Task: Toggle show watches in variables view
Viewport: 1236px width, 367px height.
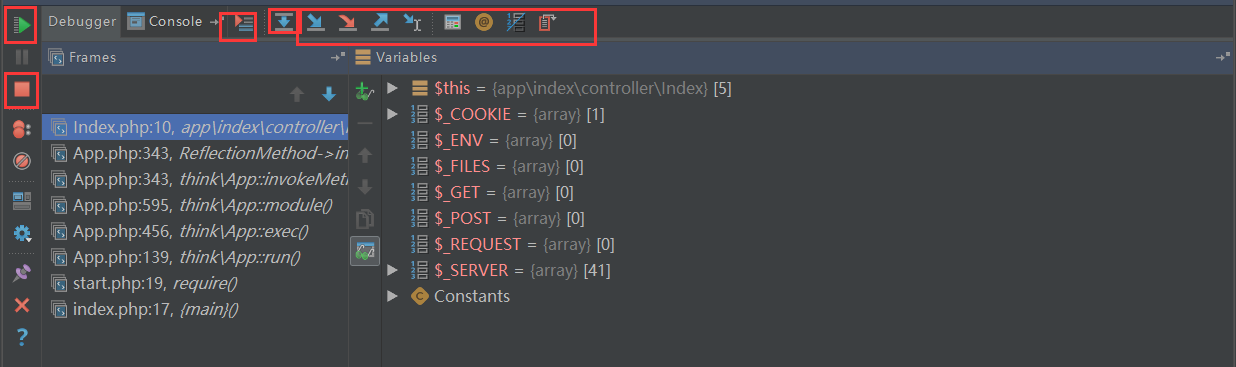Action: [x=365, y=250]
